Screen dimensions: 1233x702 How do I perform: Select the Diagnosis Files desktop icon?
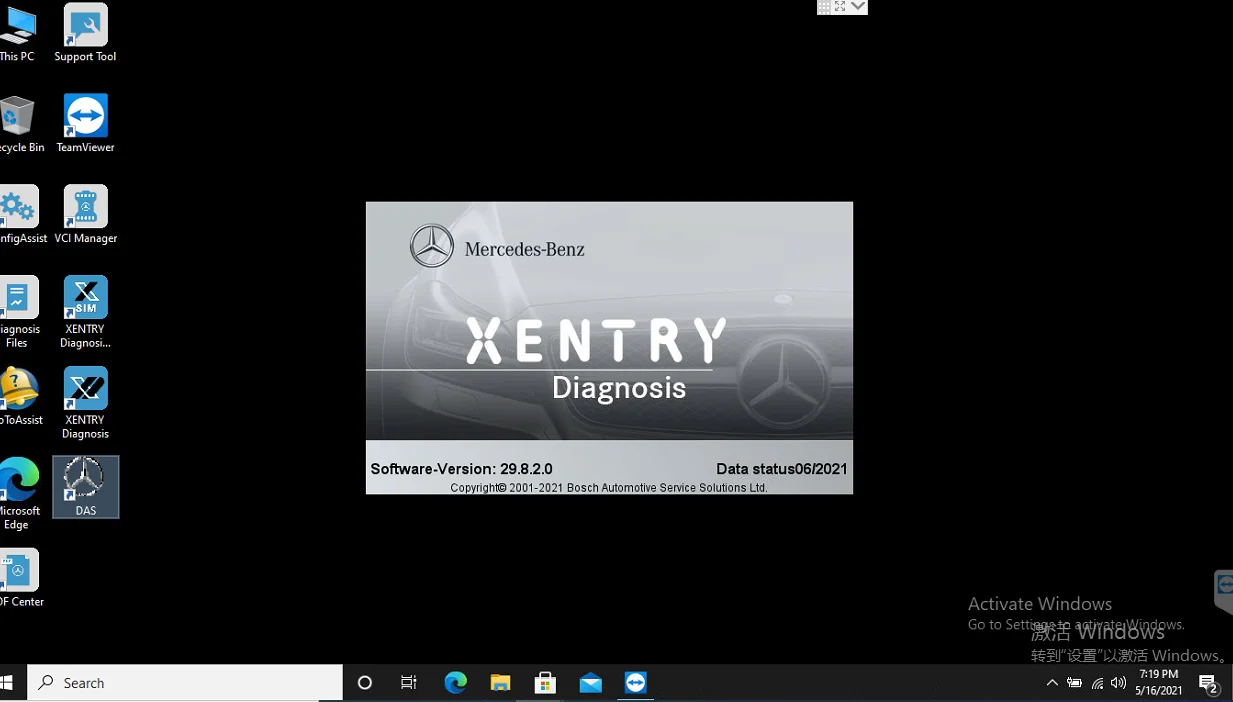pos(18,312)
